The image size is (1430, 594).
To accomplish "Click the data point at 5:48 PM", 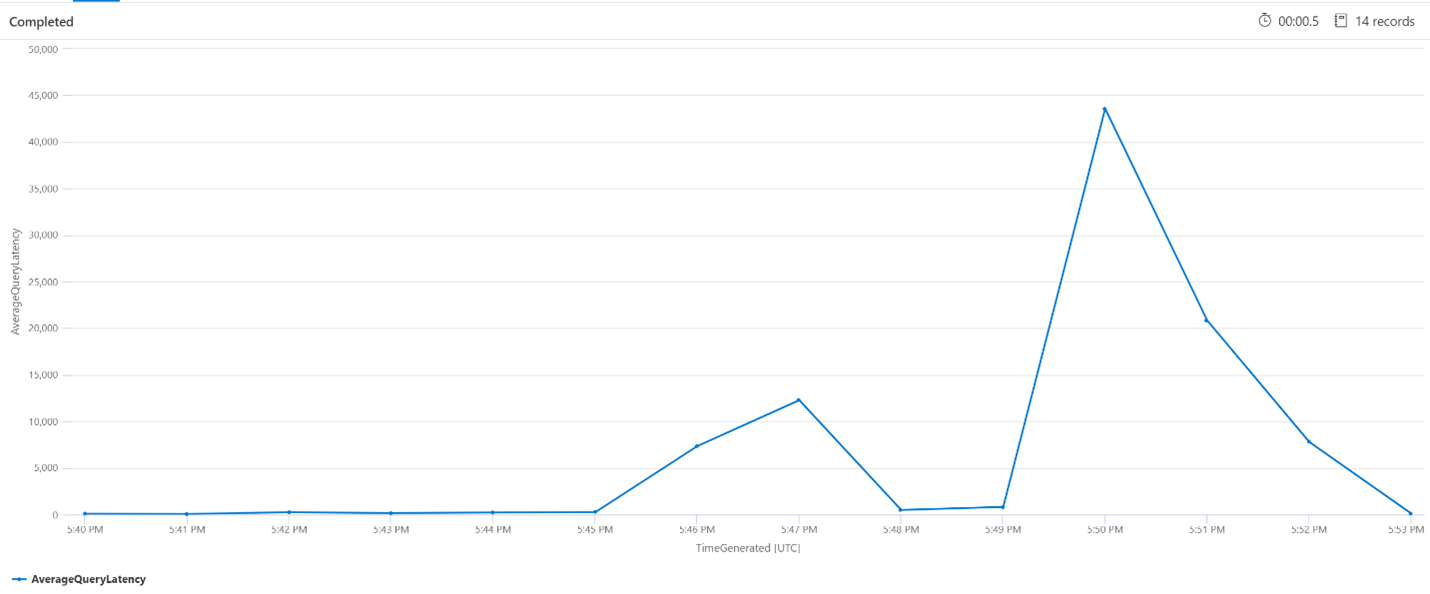I will (x=901, y=509).
